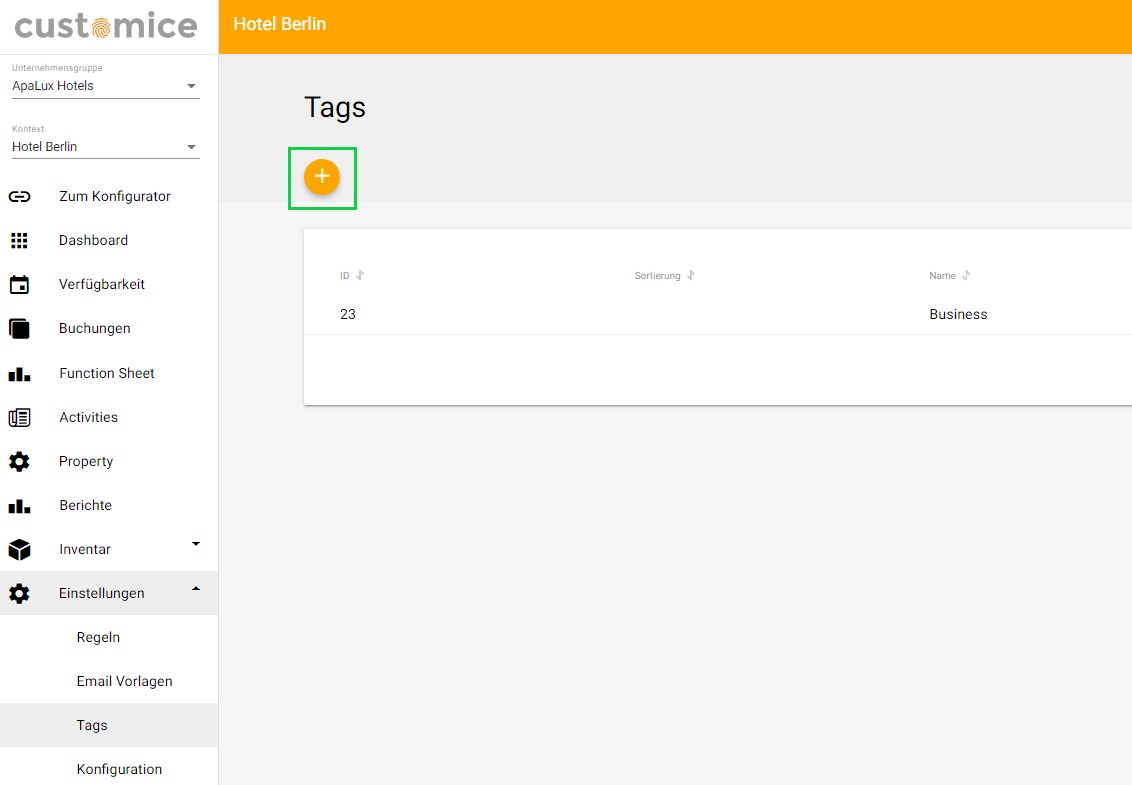This screenshot has height=785, width=1132.
Task: Open Email Vorlagen submenu item
Action: (124, 682)
